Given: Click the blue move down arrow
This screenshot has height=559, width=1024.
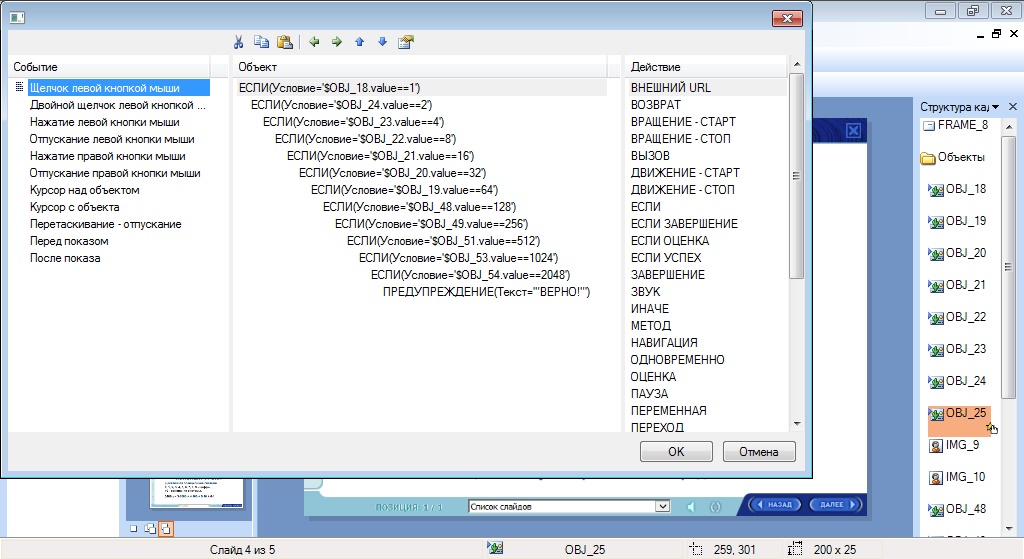Looking at the screenshot, I should click(383, 42).
